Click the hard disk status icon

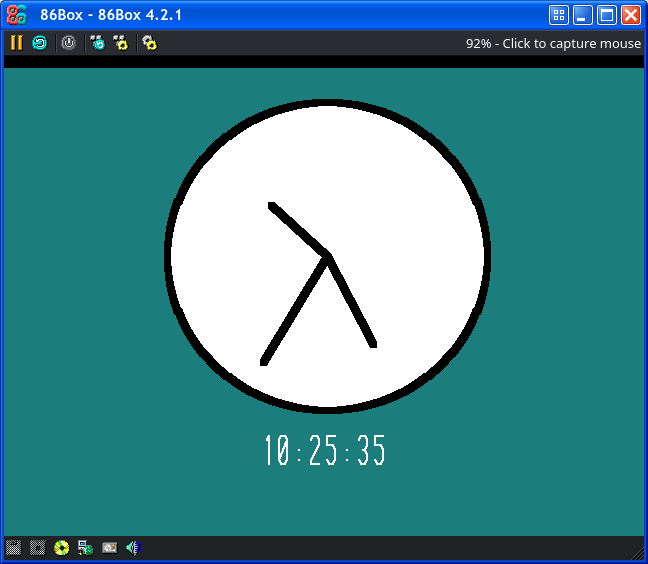click(x=110, y=548)
